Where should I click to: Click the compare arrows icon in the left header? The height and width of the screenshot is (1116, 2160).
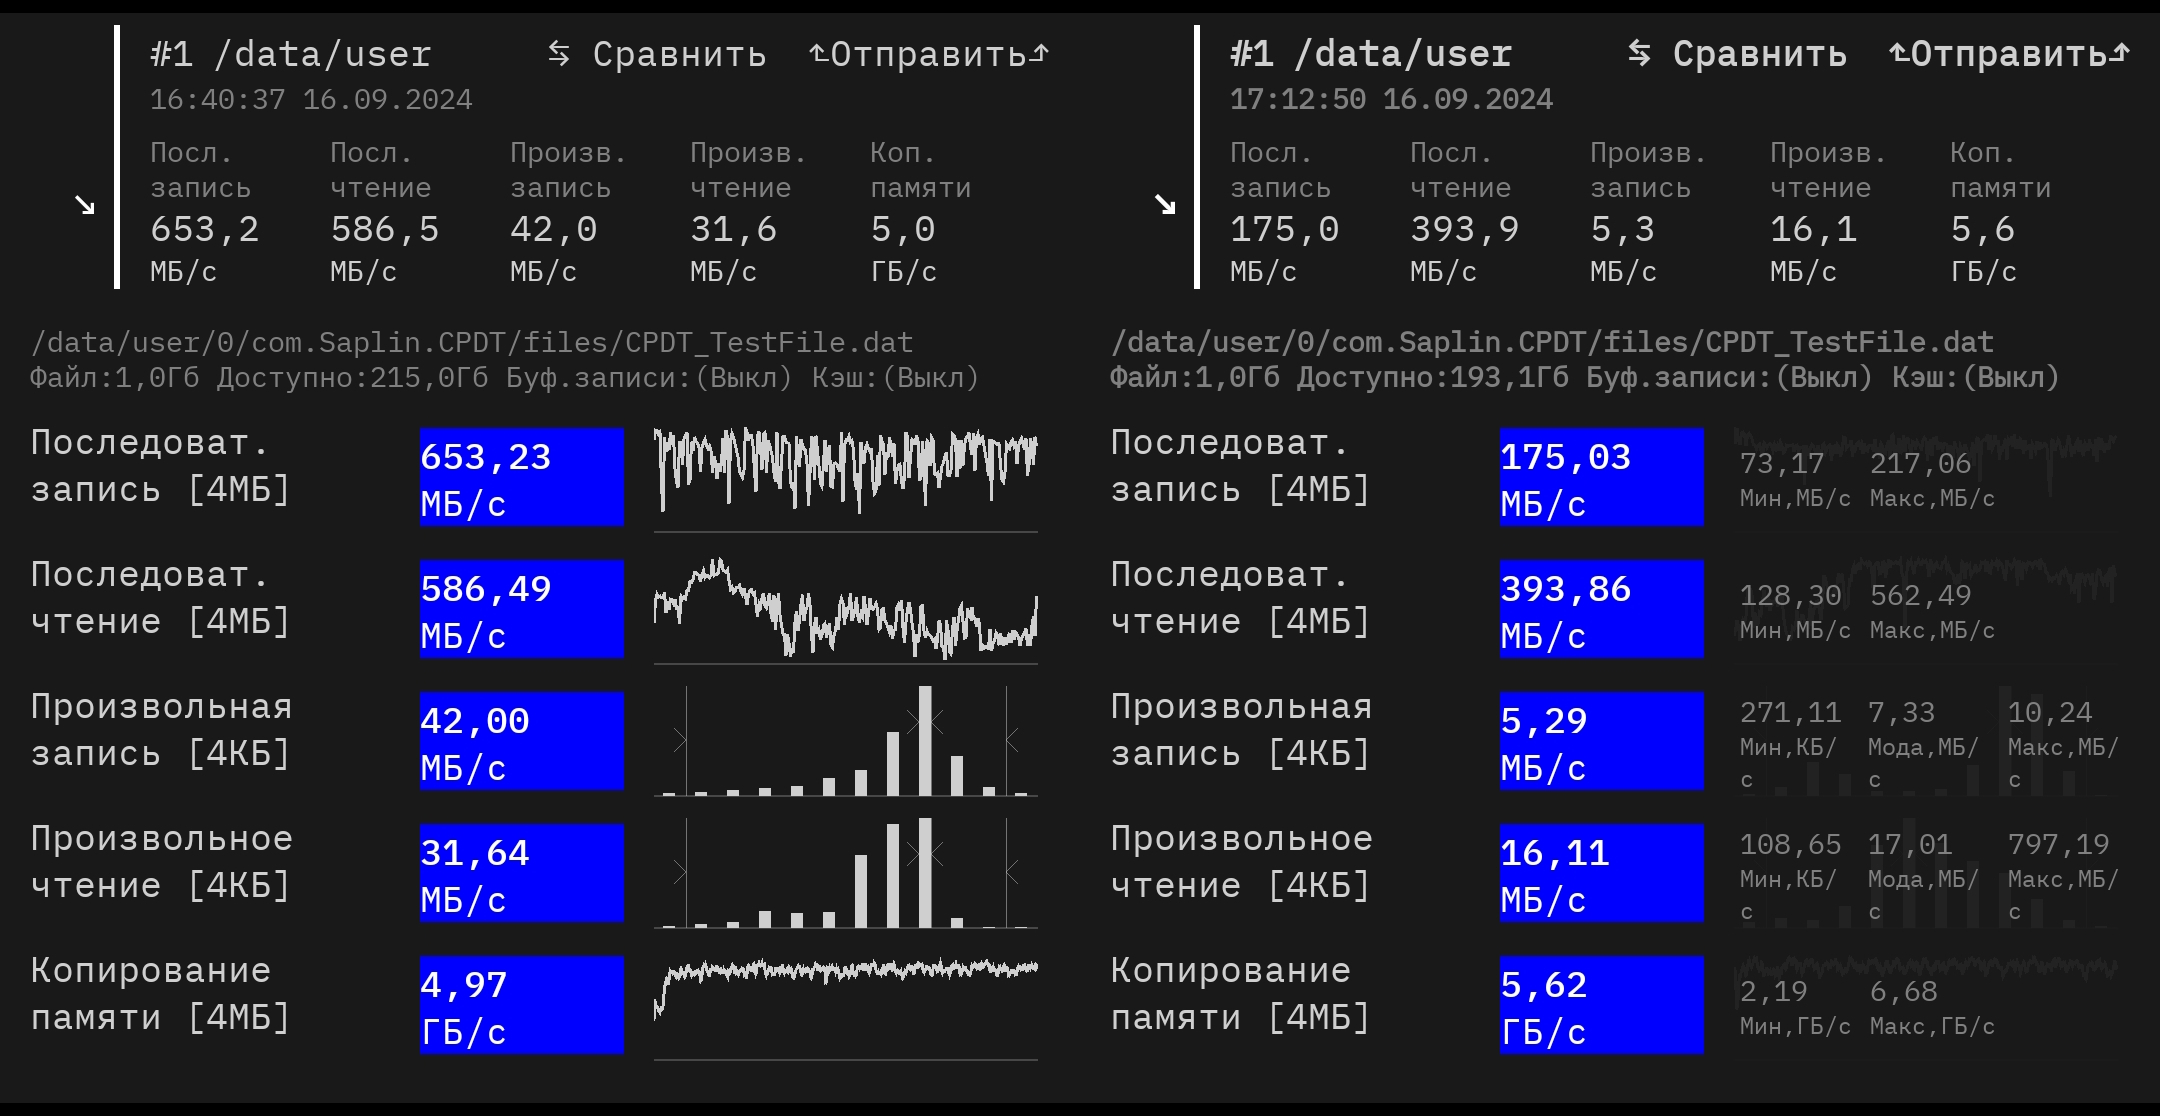tap(559, 54)
